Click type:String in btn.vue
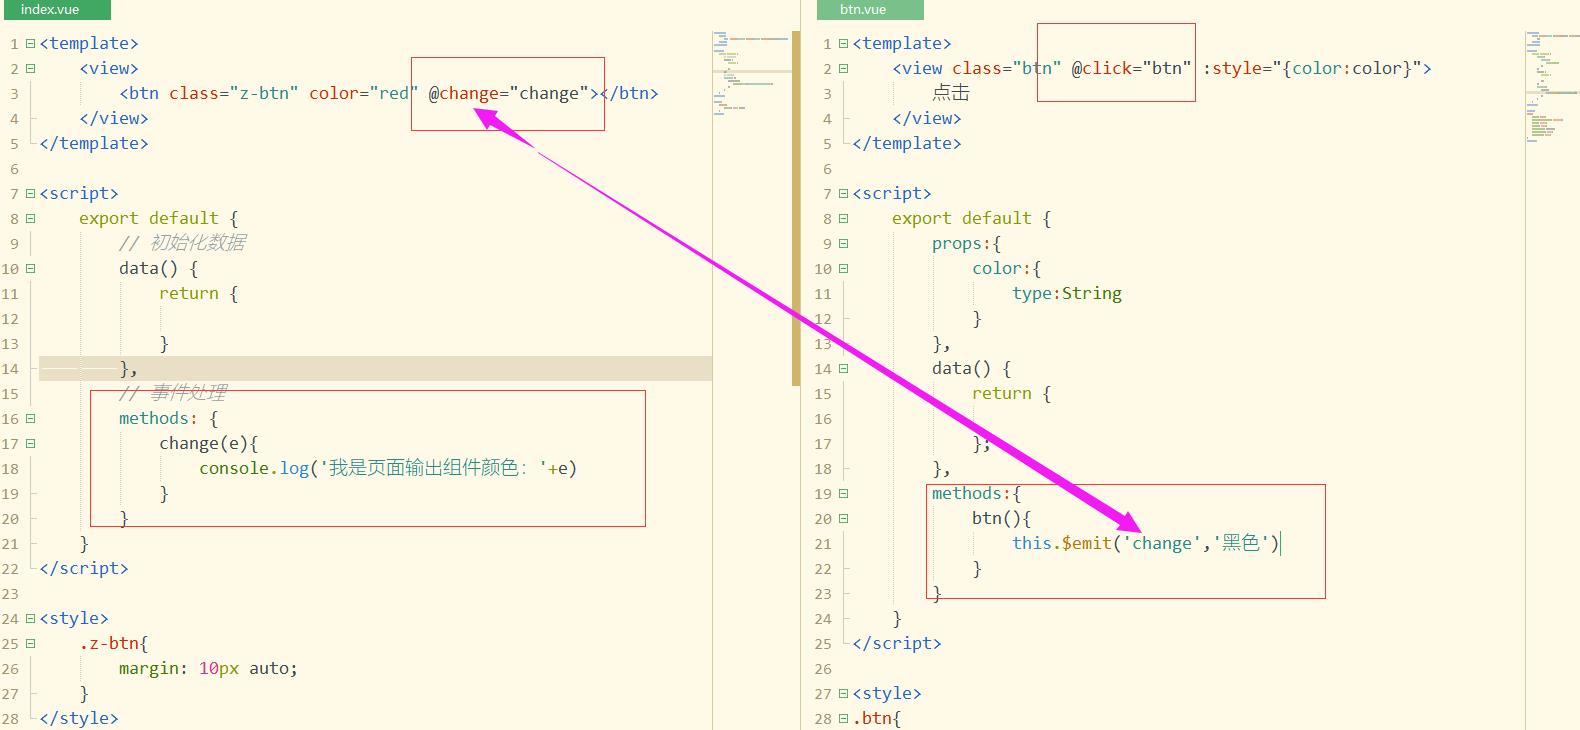 tap(1067, 294)
